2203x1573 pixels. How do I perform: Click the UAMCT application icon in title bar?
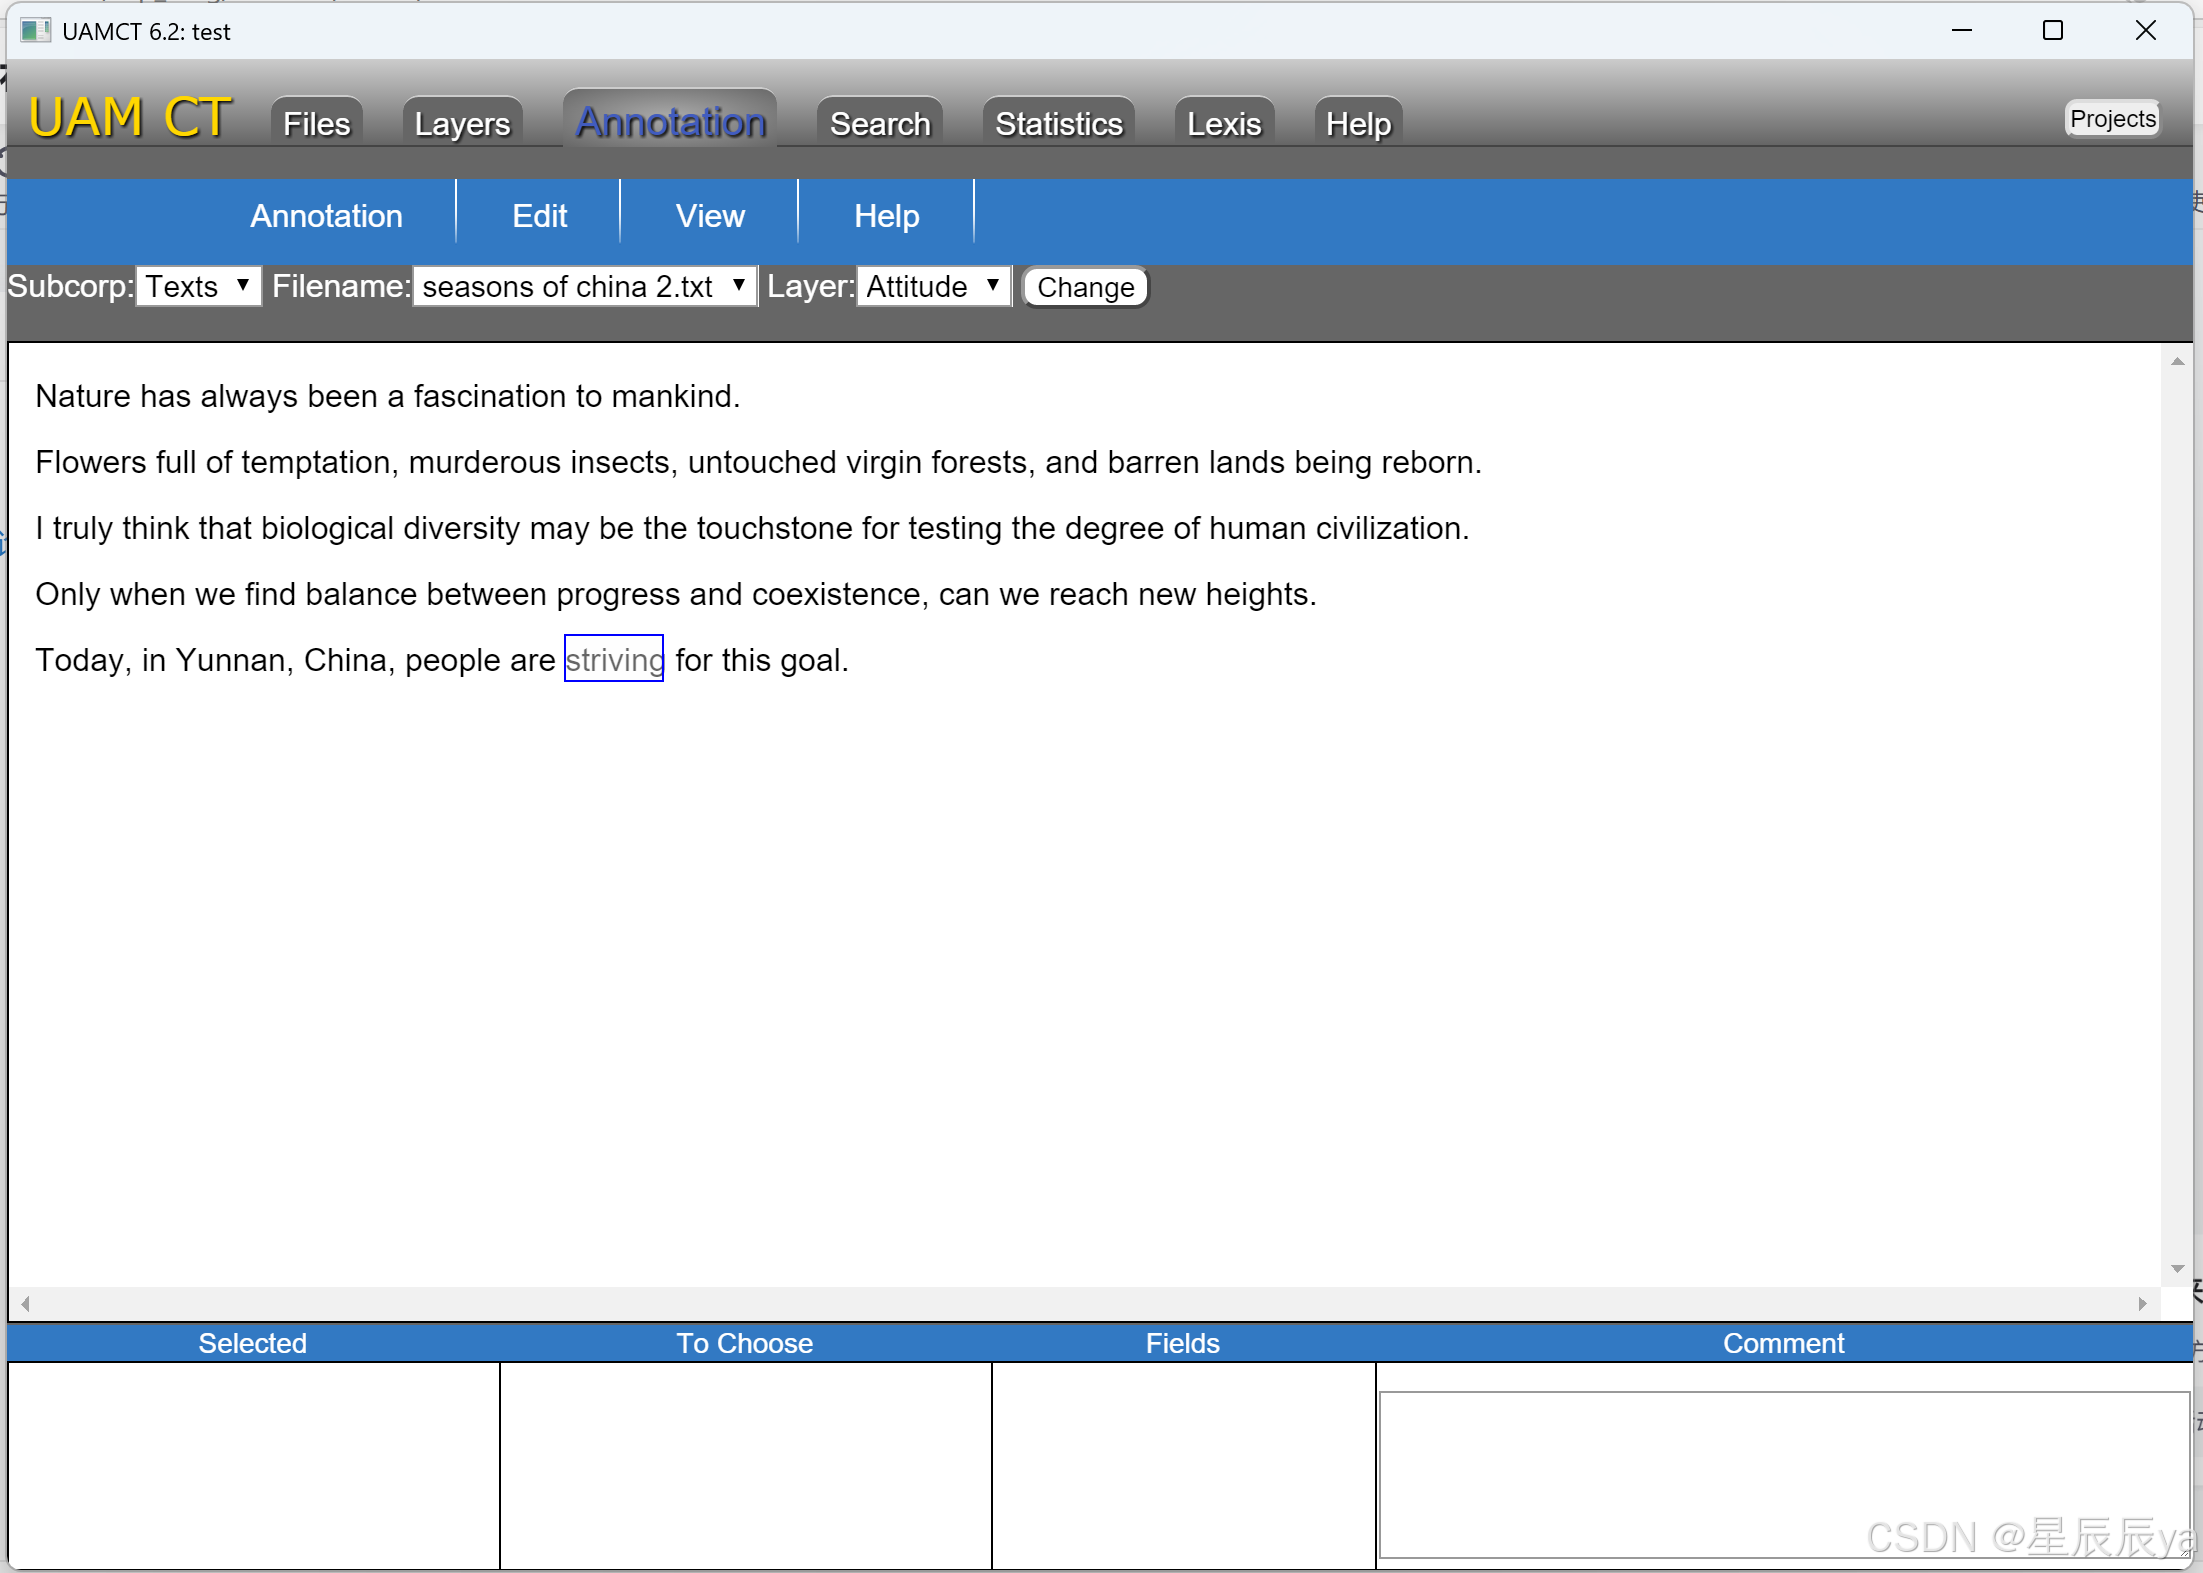tap(35, 30)
